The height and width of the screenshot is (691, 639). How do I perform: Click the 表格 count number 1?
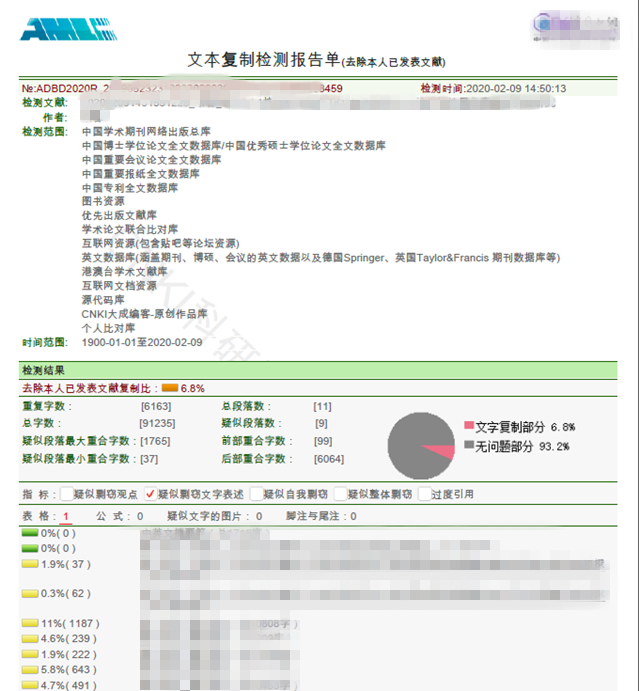(66, 516)
